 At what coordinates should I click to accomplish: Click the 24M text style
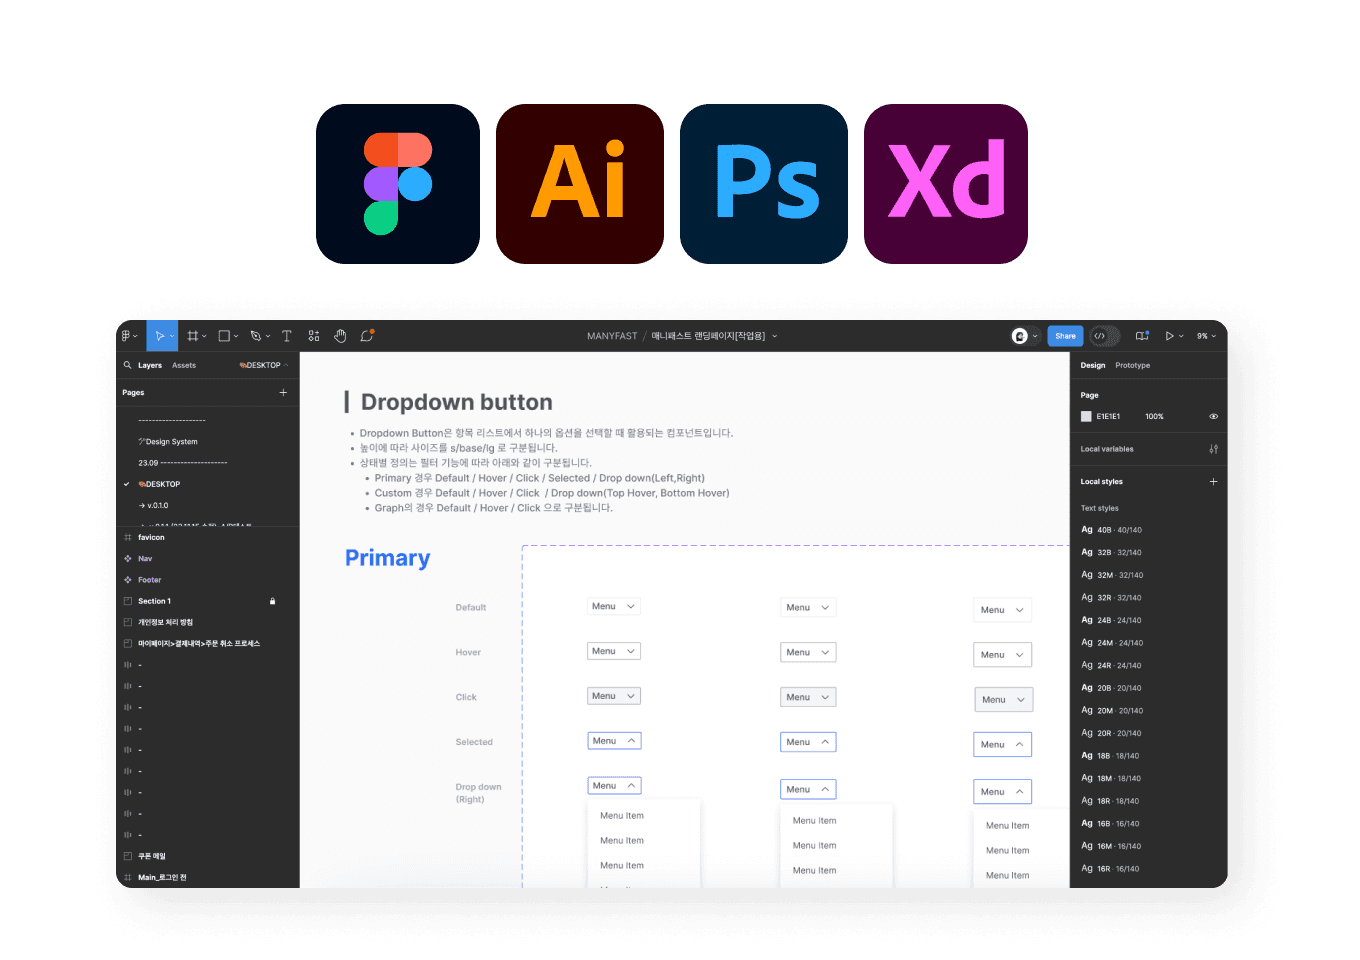1111,643
